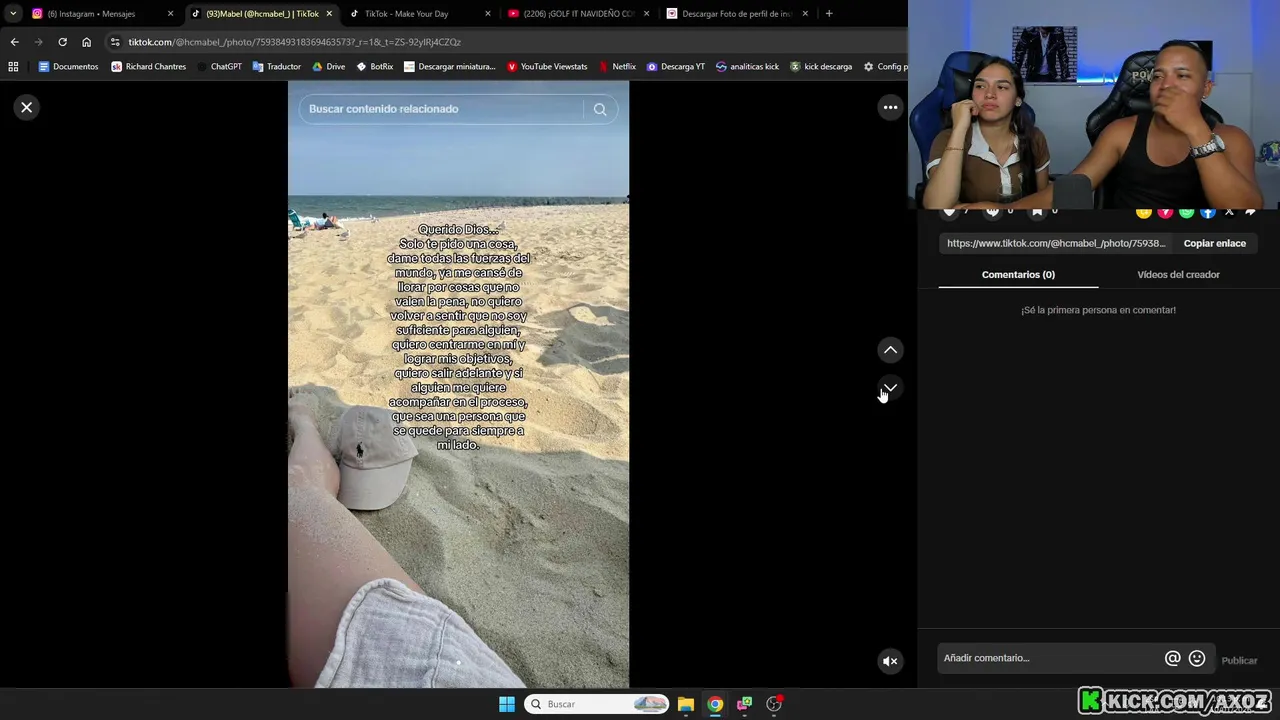Reload the current page
Viewport: 1280px width, 720px height.
[62, 42]
